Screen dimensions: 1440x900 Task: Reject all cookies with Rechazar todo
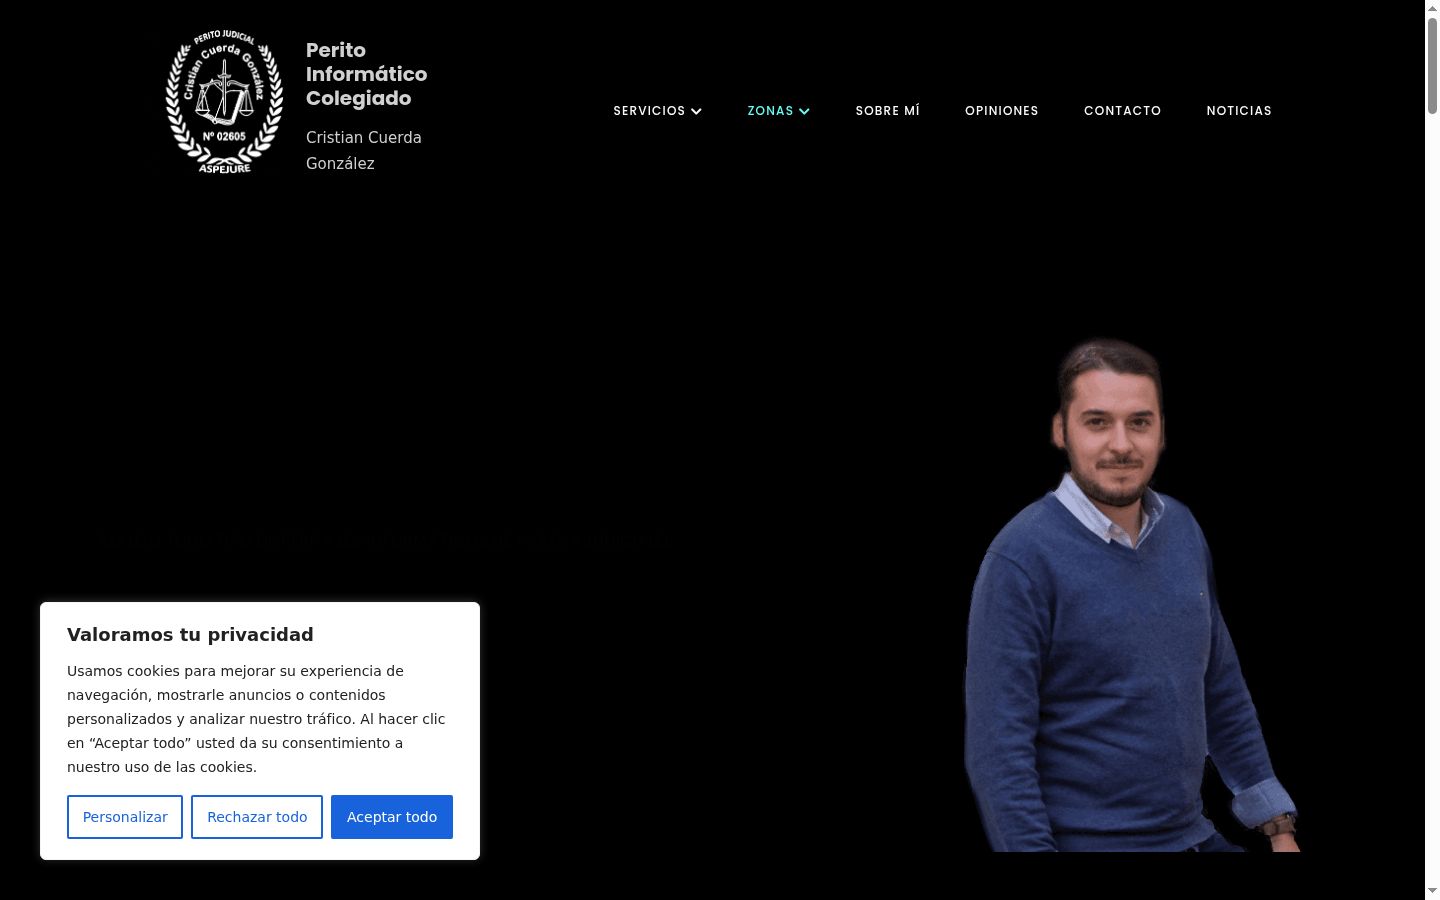tap(257, 817)
